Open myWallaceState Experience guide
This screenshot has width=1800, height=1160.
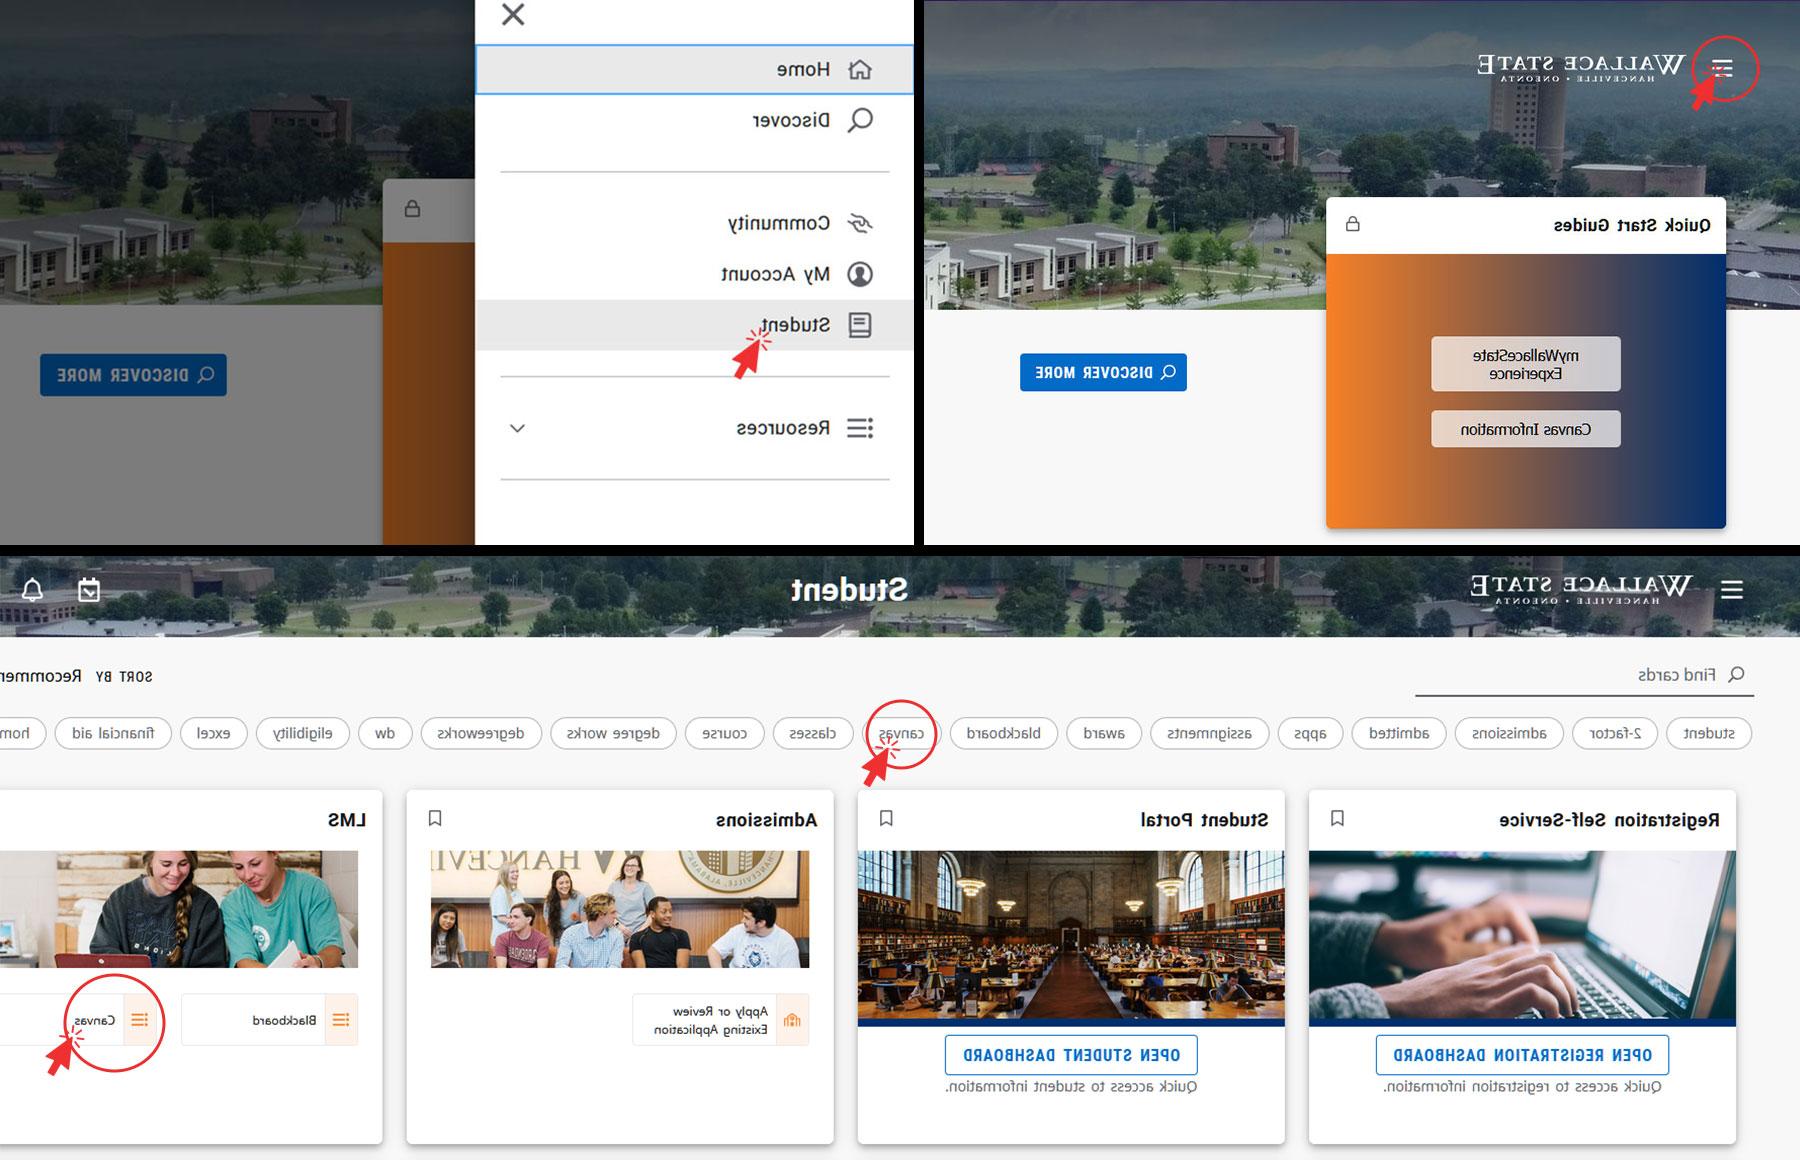pos(1526,364)
